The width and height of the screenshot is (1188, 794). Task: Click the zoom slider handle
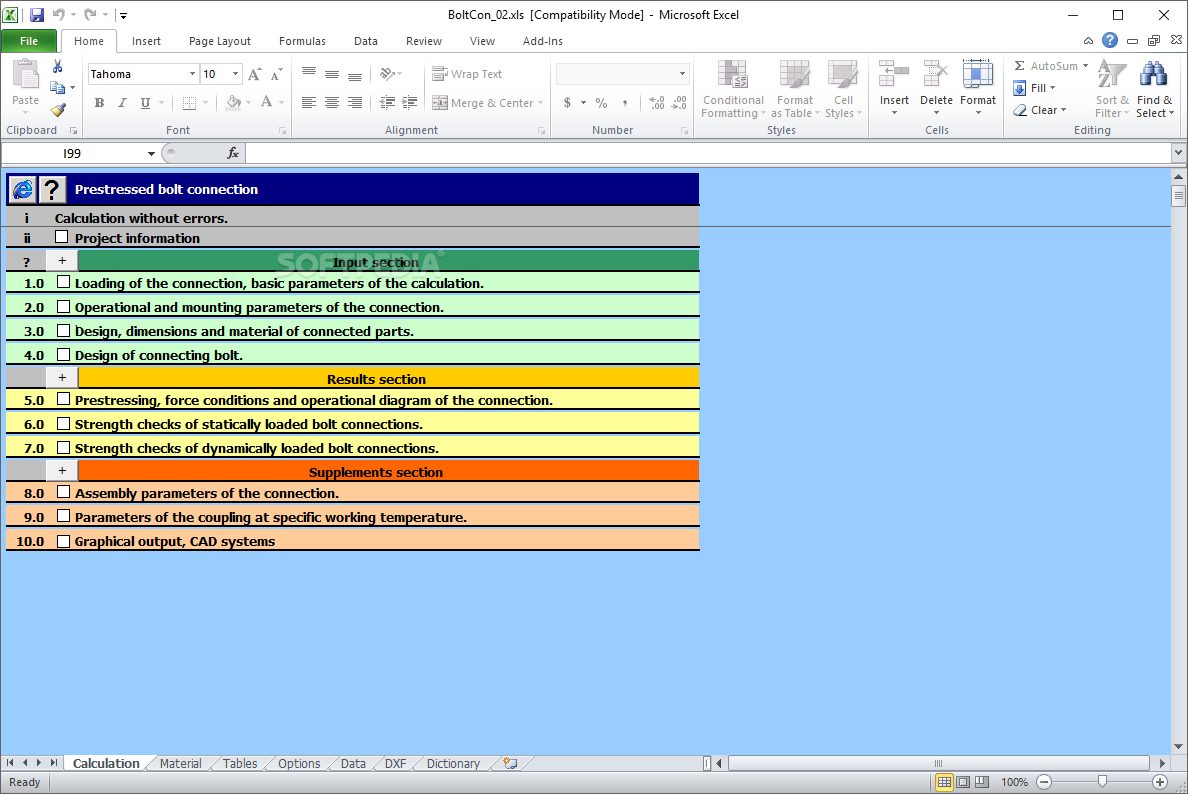point(1102,781)
